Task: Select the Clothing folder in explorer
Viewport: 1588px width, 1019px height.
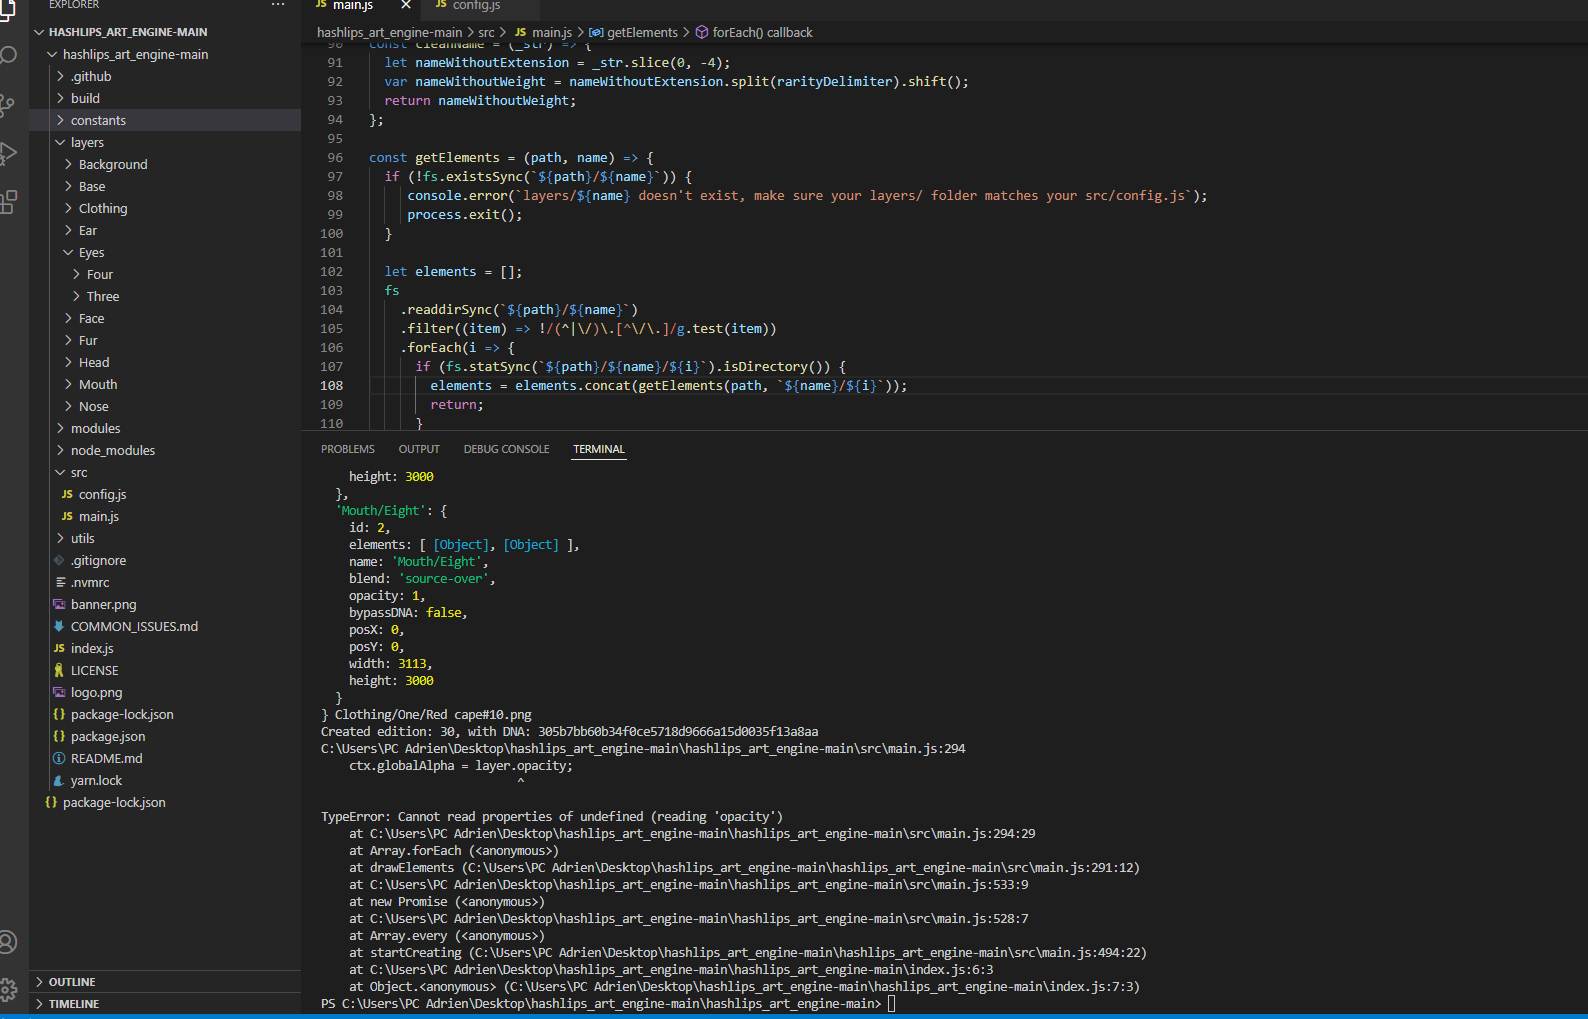Action: (103, 208)
